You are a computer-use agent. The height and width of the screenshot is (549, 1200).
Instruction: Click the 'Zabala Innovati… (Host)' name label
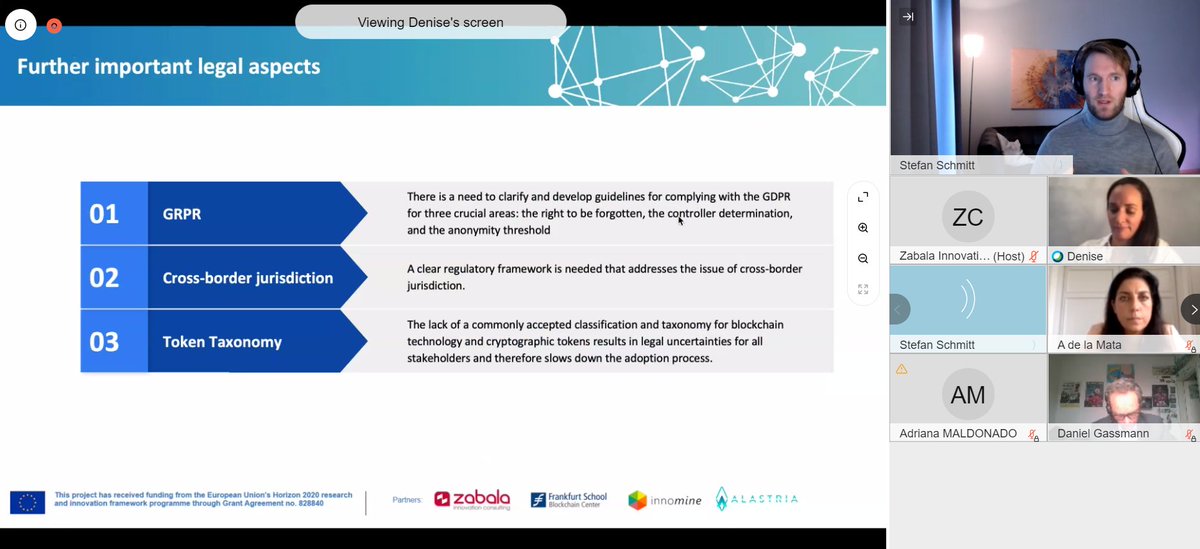[960, 257]
